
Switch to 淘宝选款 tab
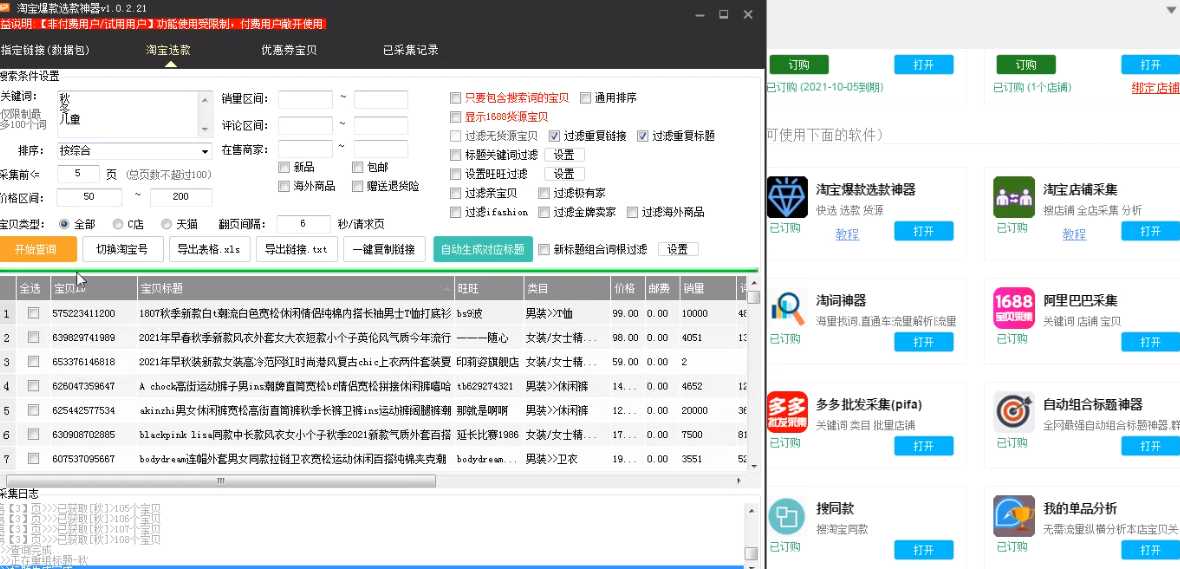169,50
